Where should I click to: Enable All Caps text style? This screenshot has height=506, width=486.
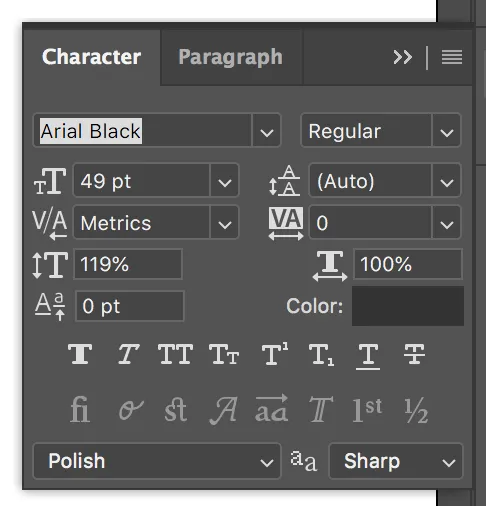(x=175, y=354)
